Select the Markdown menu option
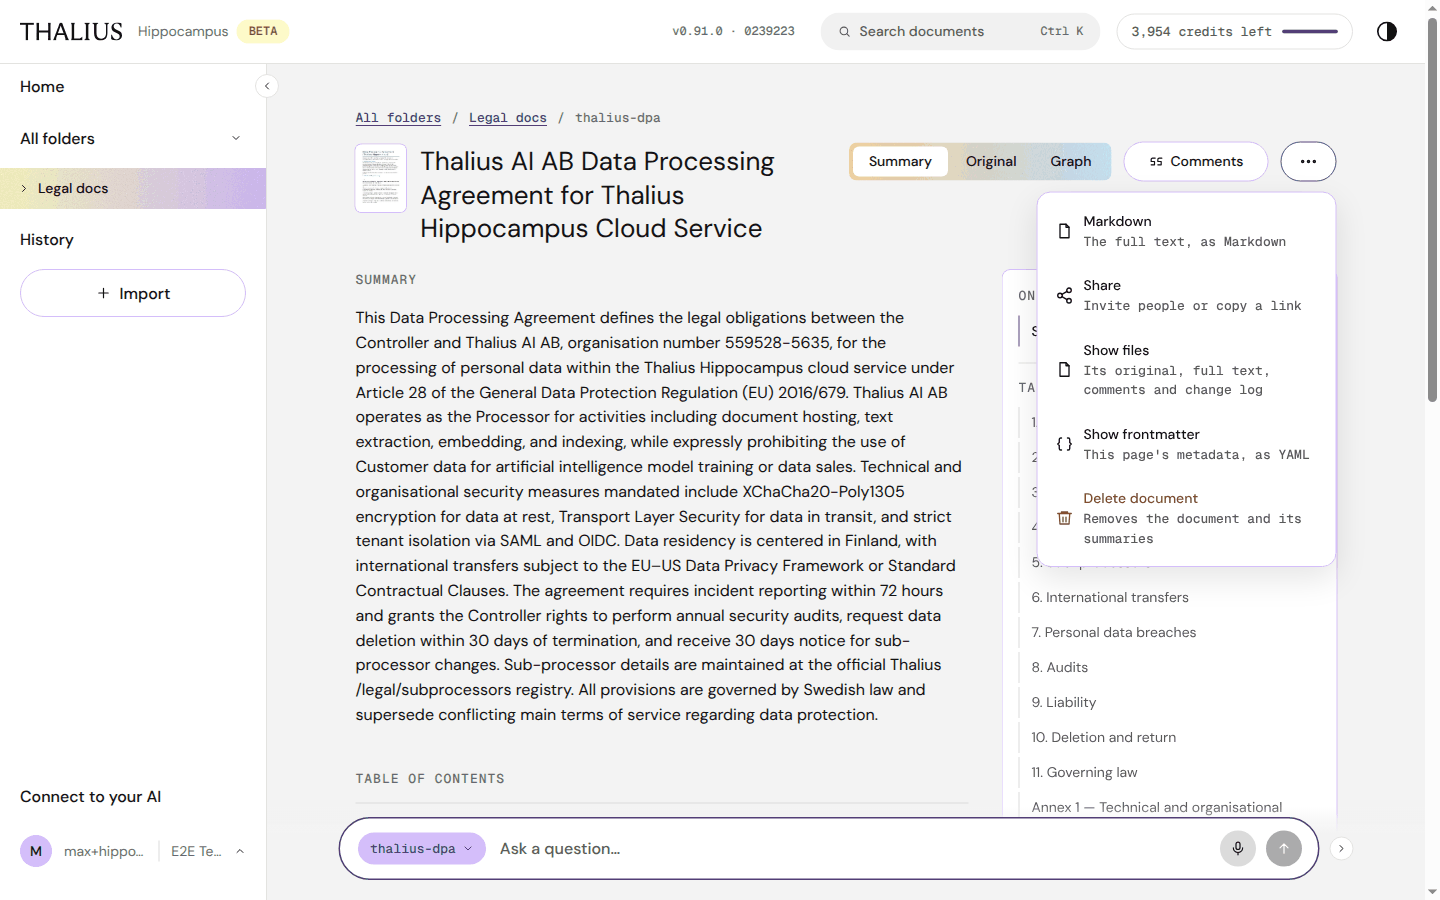 tap(1186, 231)
